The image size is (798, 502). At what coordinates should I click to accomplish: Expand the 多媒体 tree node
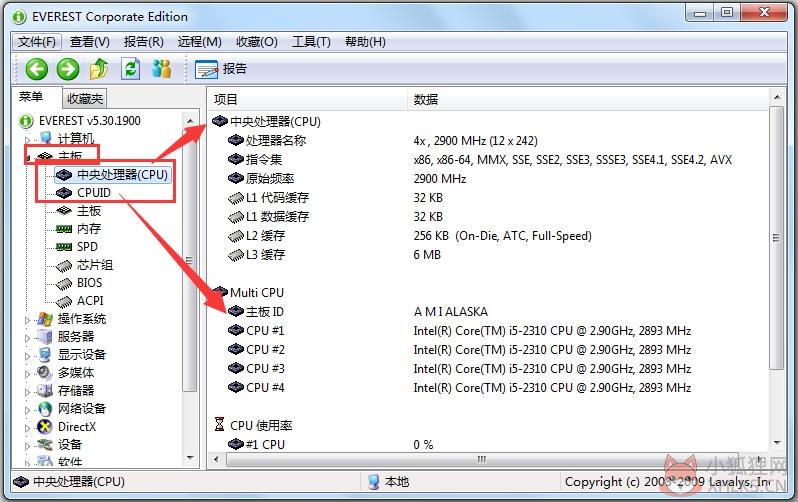click(x=27, y=374)
